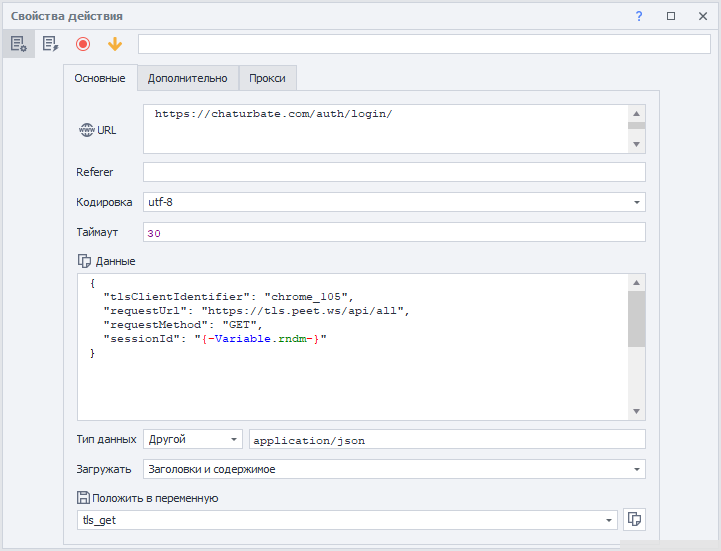The height and width of the screenshot is (551, 721).
Task: Select the Основные tab
Action: 100,78
